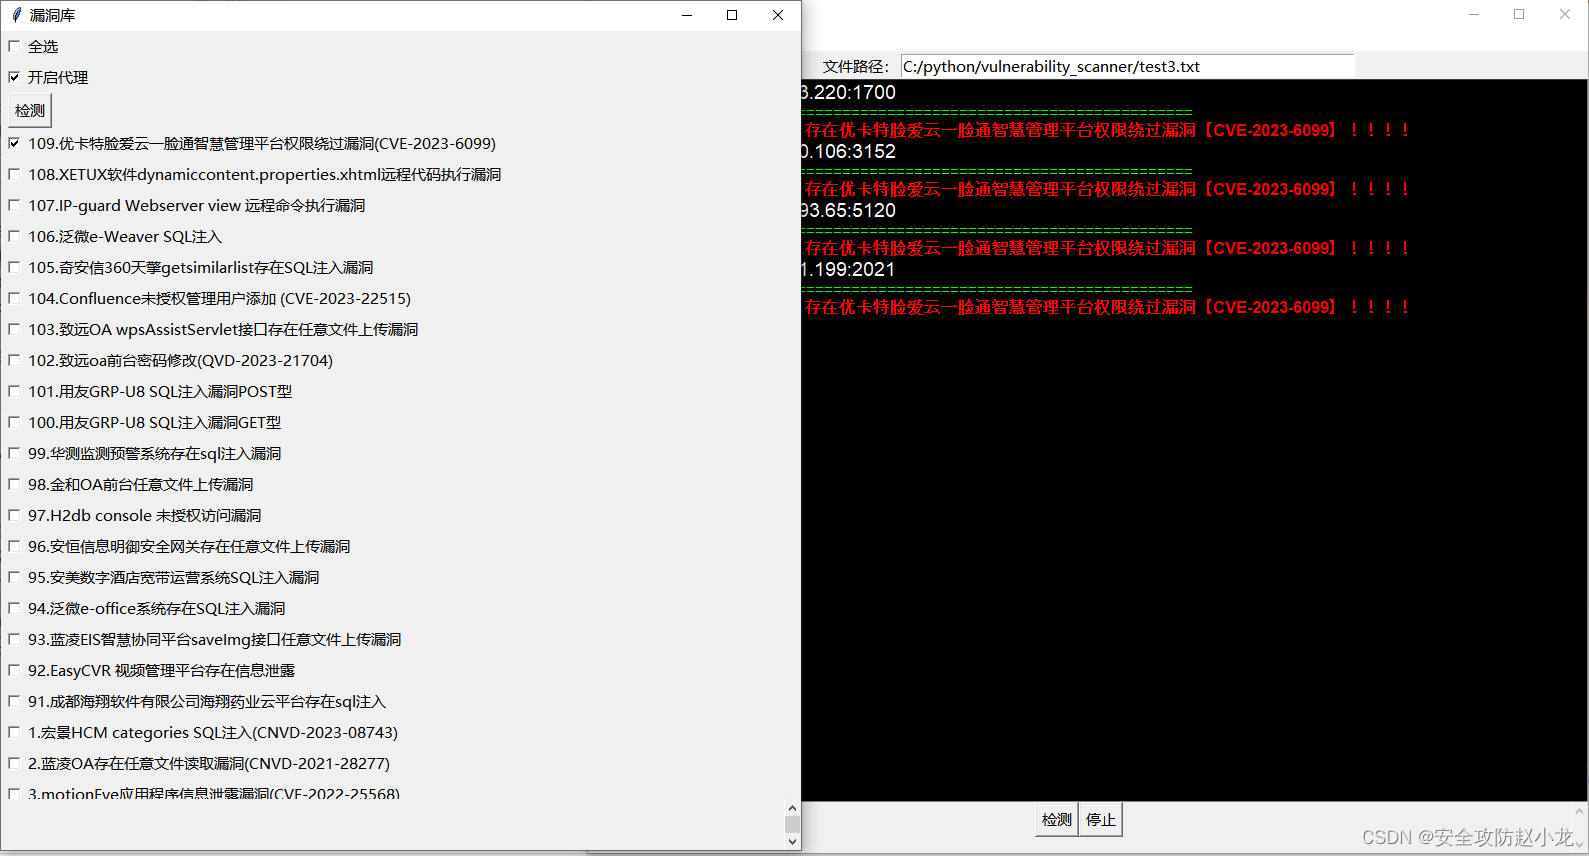Check item 91 成都海翔药业云平台
1589x856 pixels.
[x=14, y=701]
